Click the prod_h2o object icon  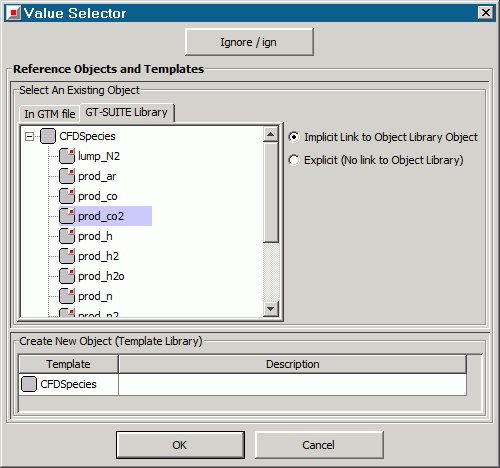click(x=67, y=276)
